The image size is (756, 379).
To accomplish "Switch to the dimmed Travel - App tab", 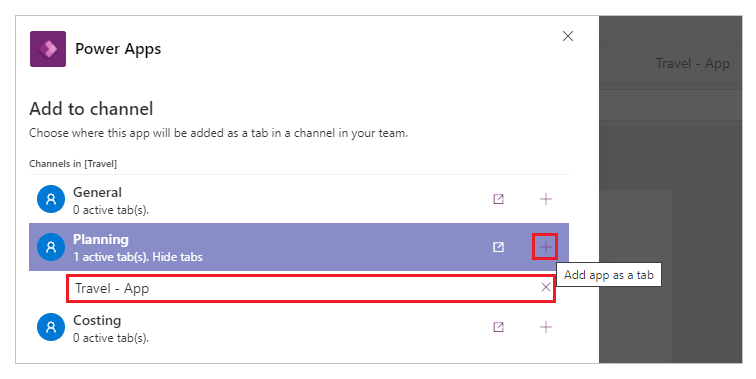I will click(x=692, y=64).
